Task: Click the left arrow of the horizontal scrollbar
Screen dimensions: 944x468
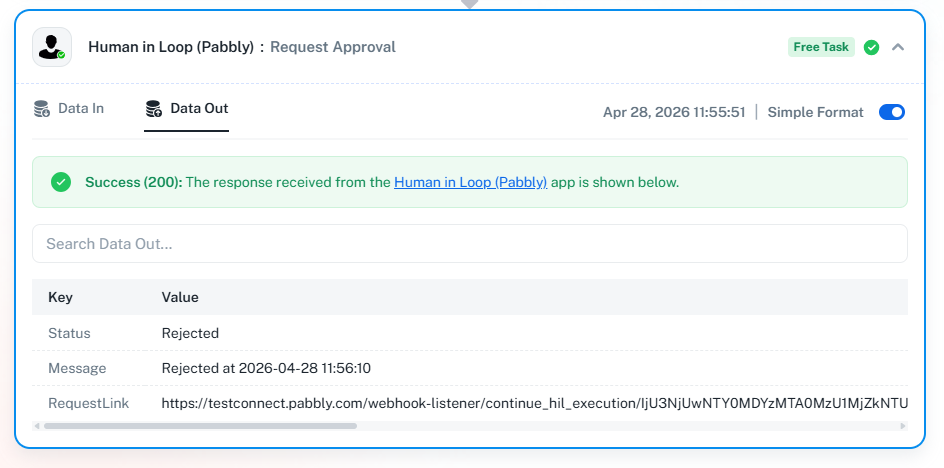Action: [x=38, y=425]
